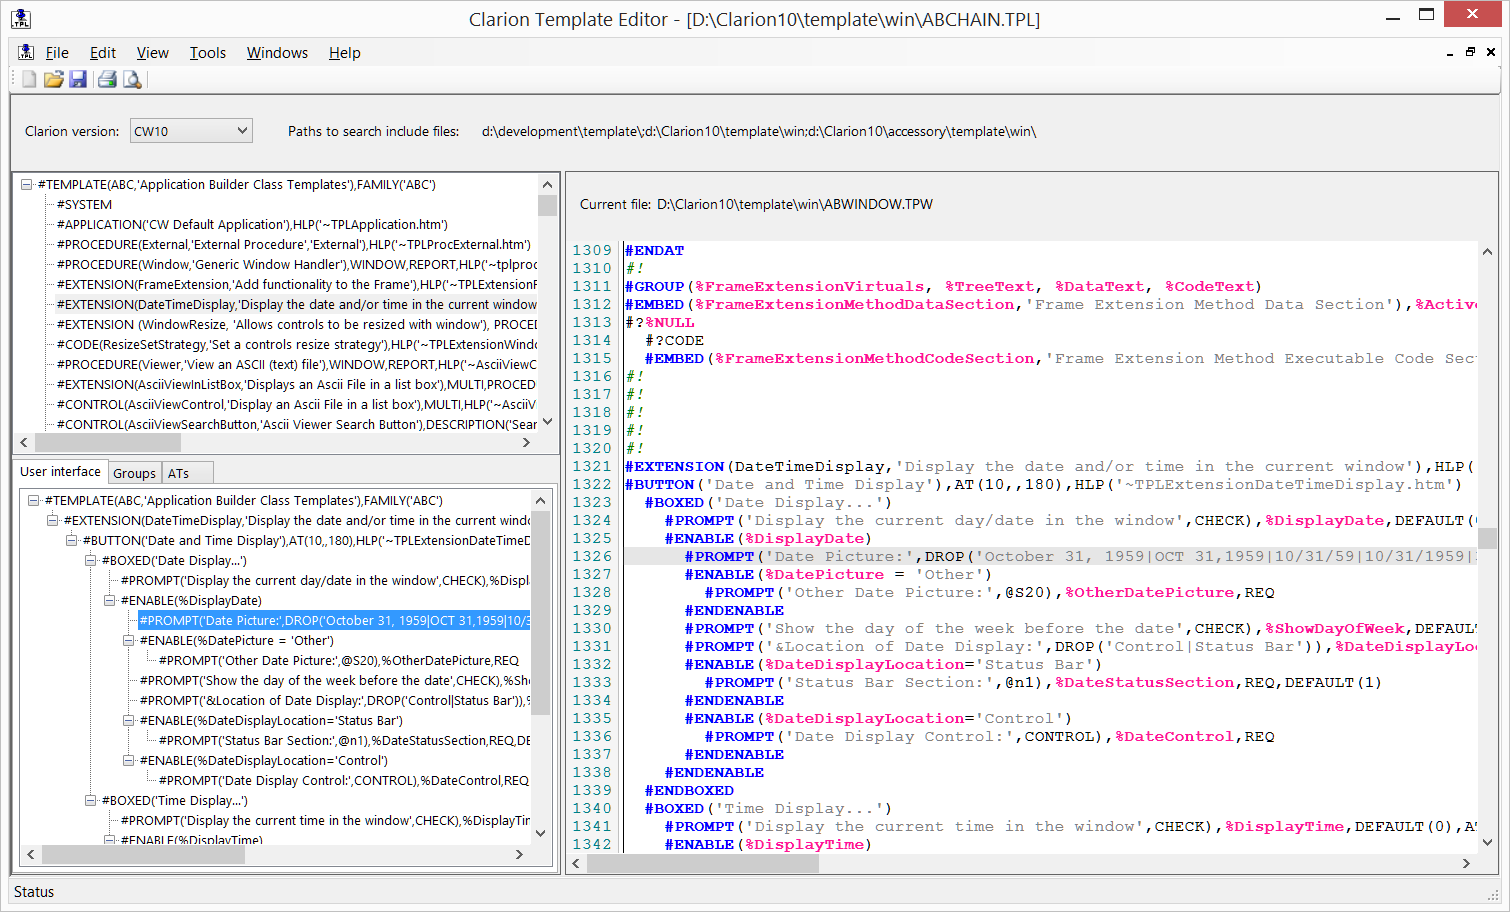The height and width of the screenshot is (912, 1510).
Task: Switch to the Groups tab
Action: (x=134, y=473)
